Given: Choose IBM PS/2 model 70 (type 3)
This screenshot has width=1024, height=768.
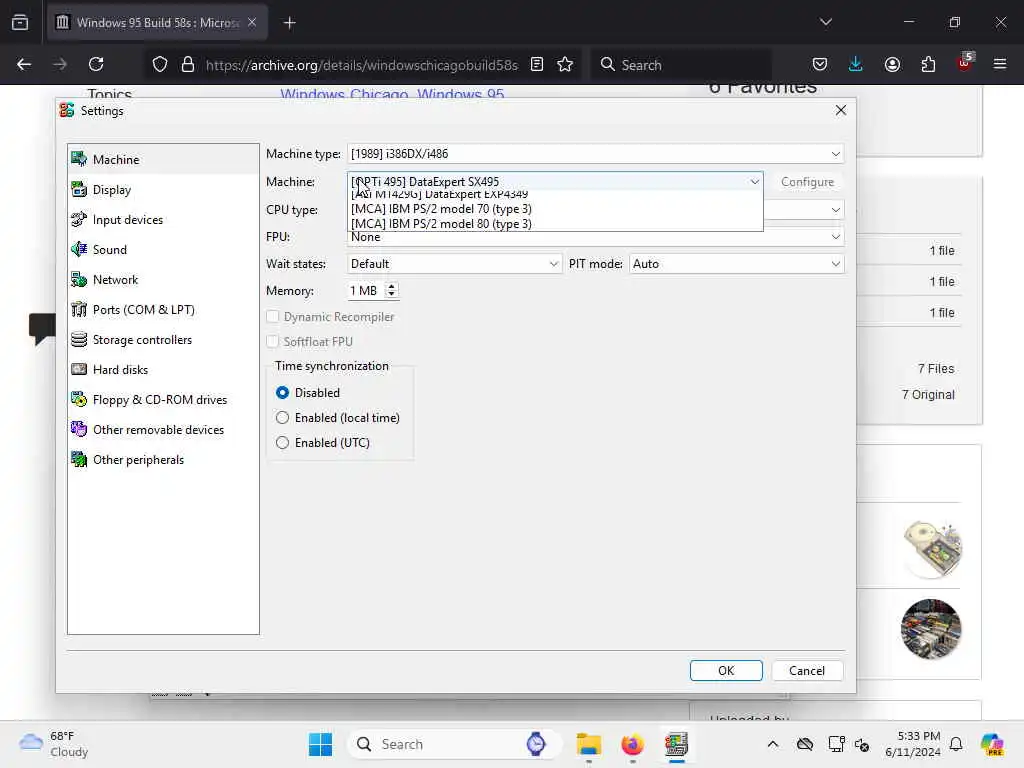Looking at the screenshot, I should (x=555, y=209).
